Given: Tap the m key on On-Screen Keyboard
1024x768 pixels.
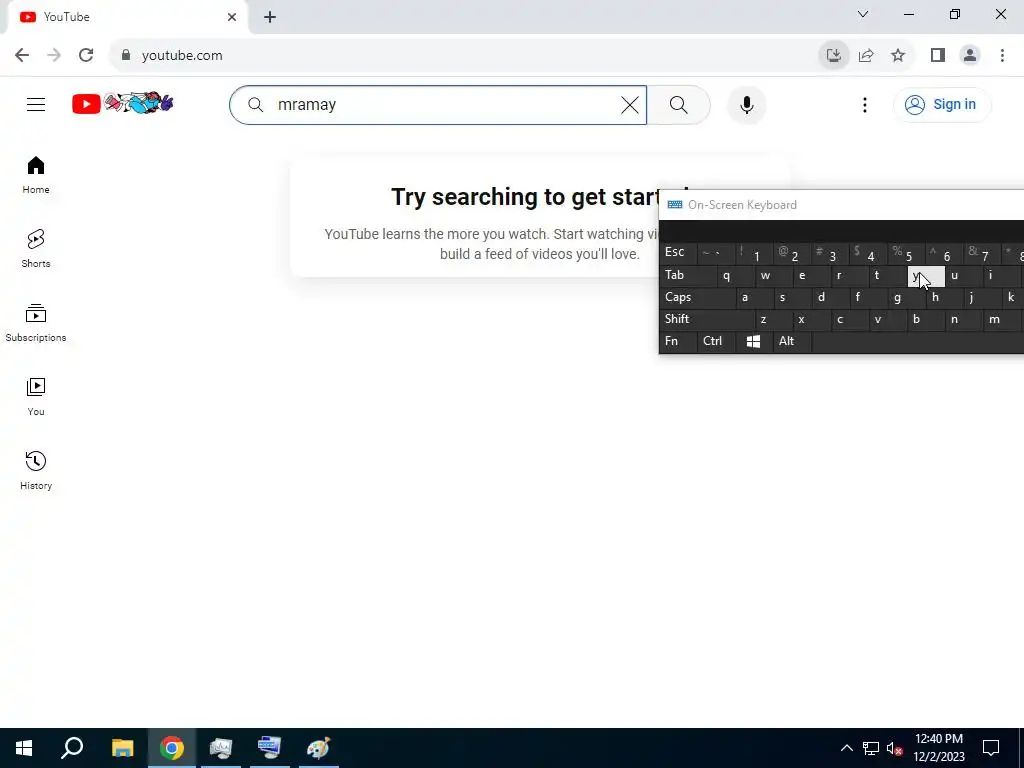Looking at the screenshot, I should (1002, 319).
